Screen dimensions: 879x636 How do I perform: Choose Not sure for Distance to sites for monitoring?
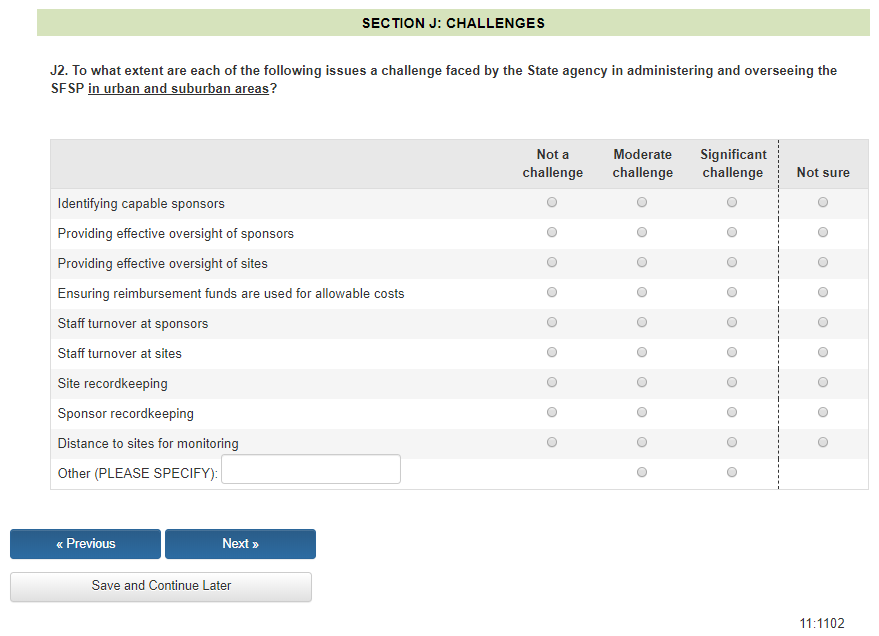823,442
